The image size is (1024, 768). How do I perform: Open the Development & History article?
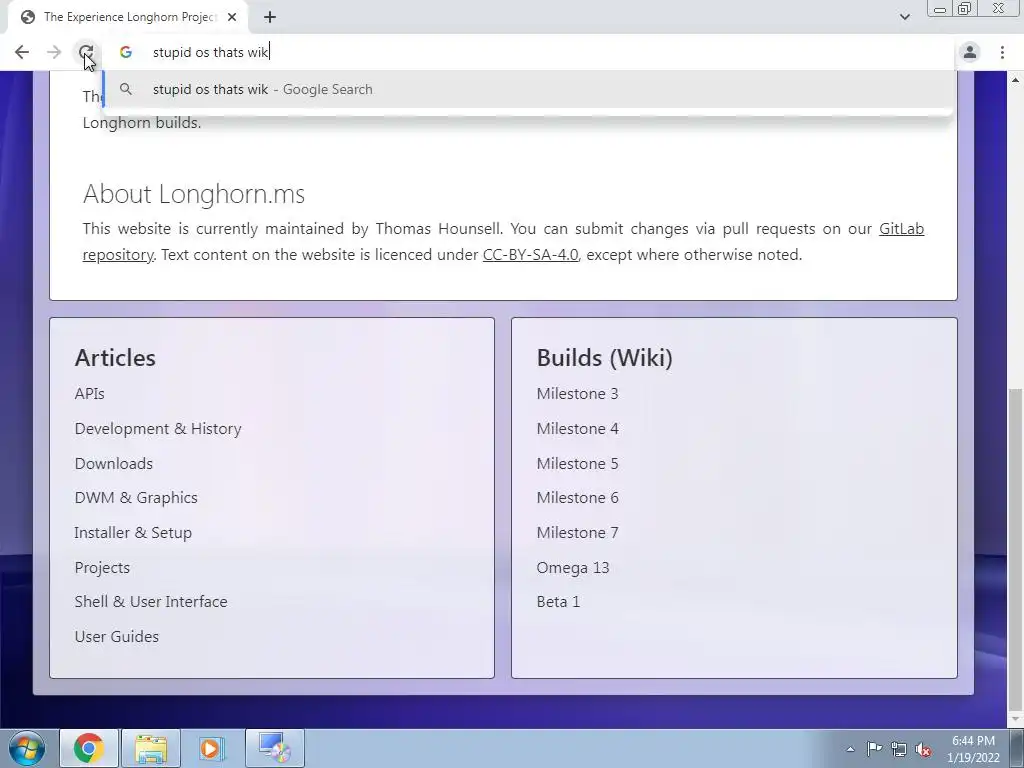click(x=158, y=429)
